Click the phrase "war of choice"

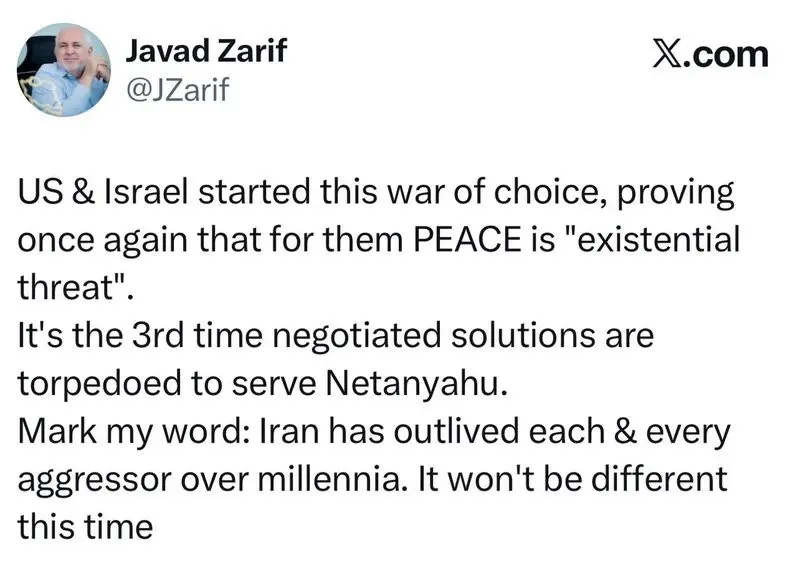point(437,194)
